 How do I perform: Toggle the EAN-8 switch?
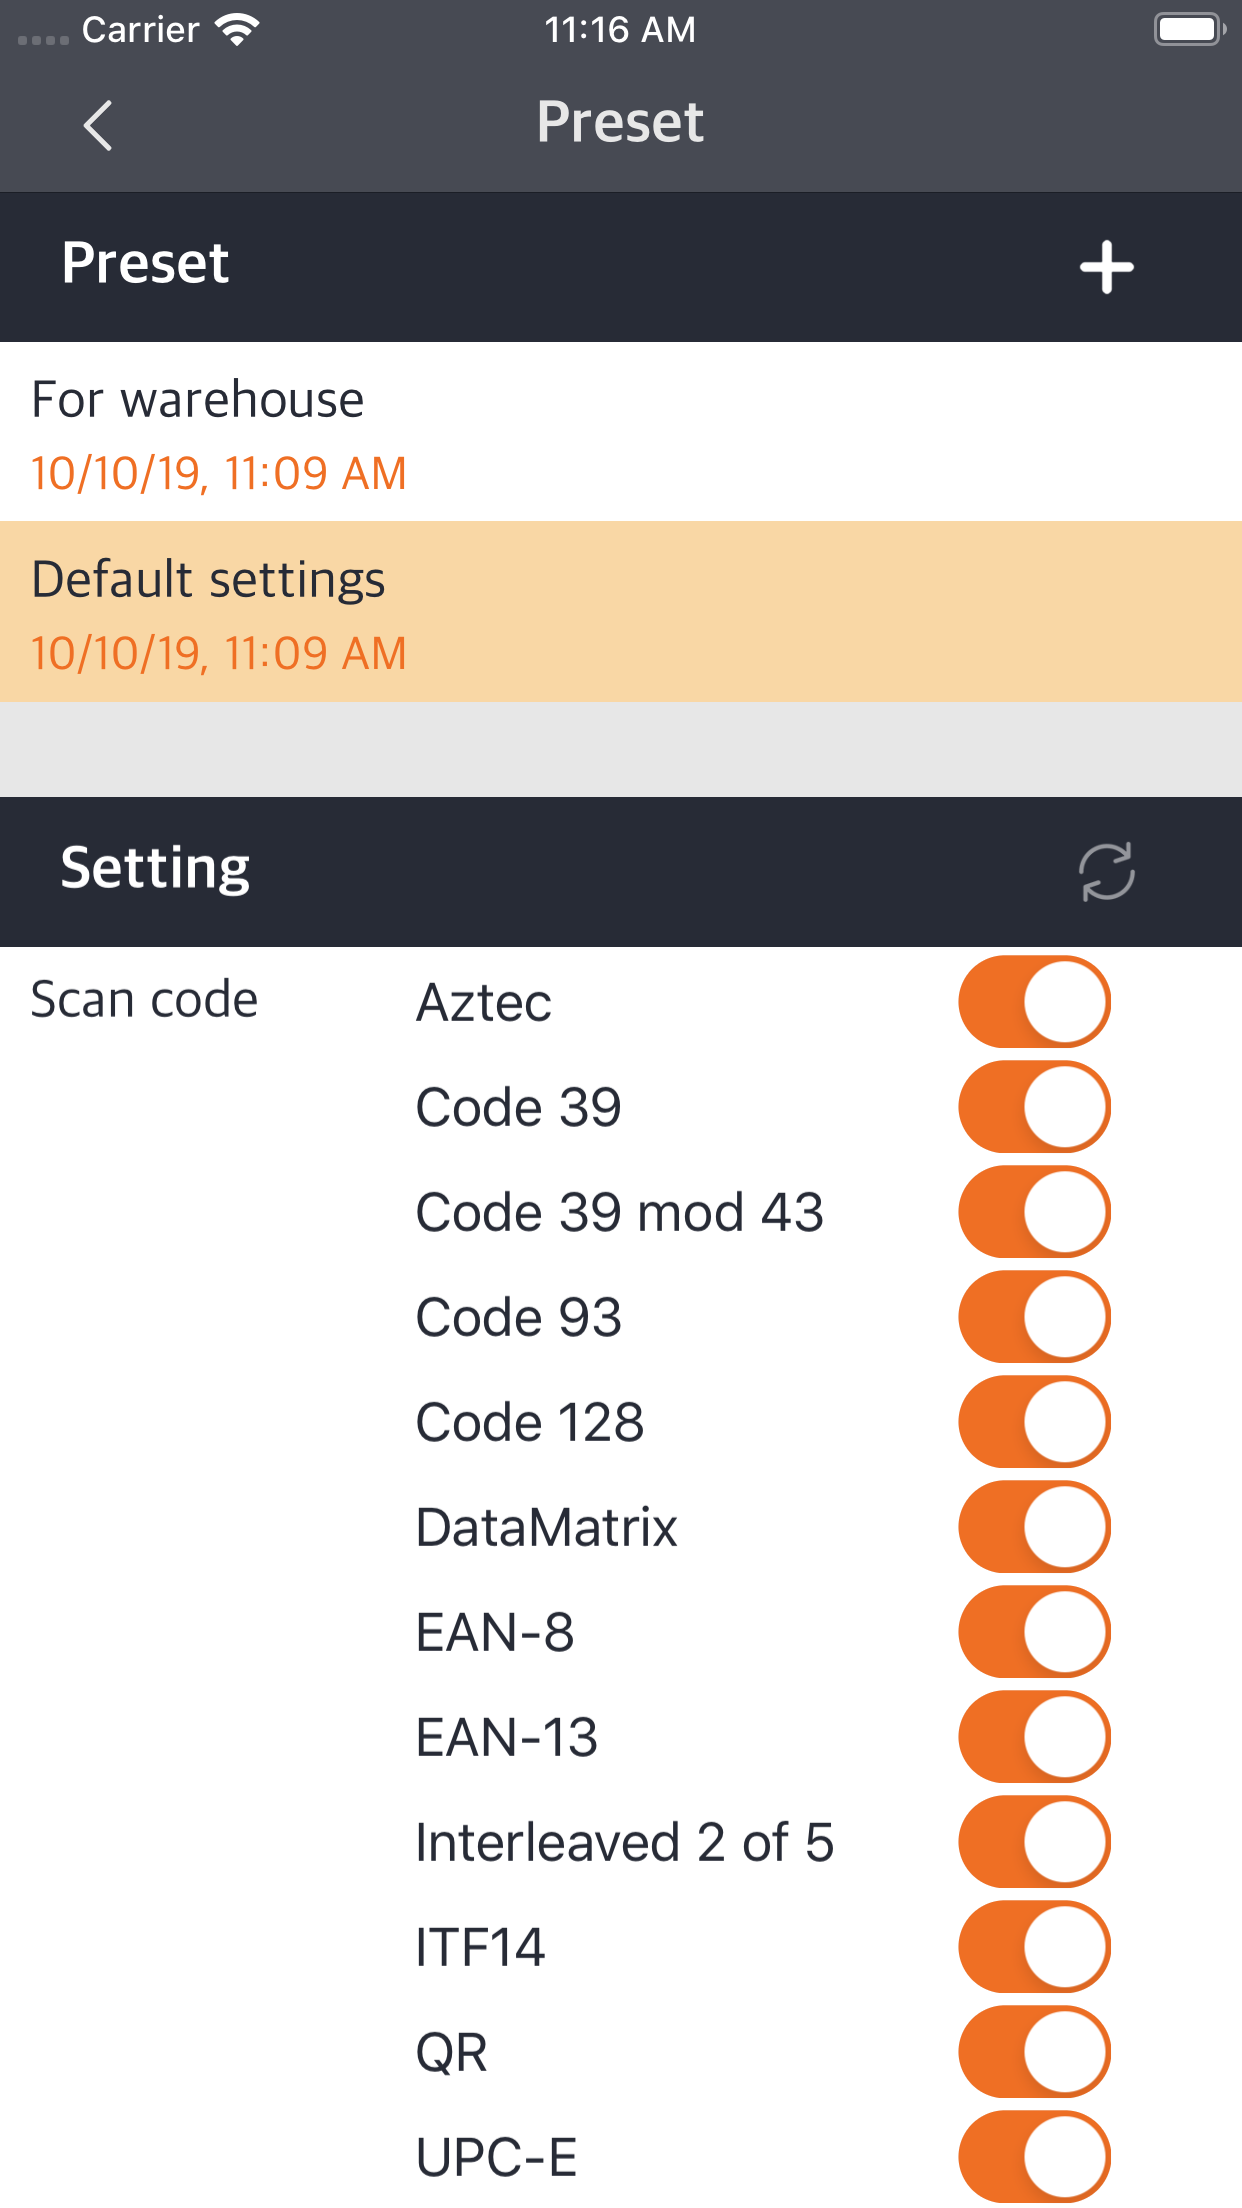(1034, 1632)
